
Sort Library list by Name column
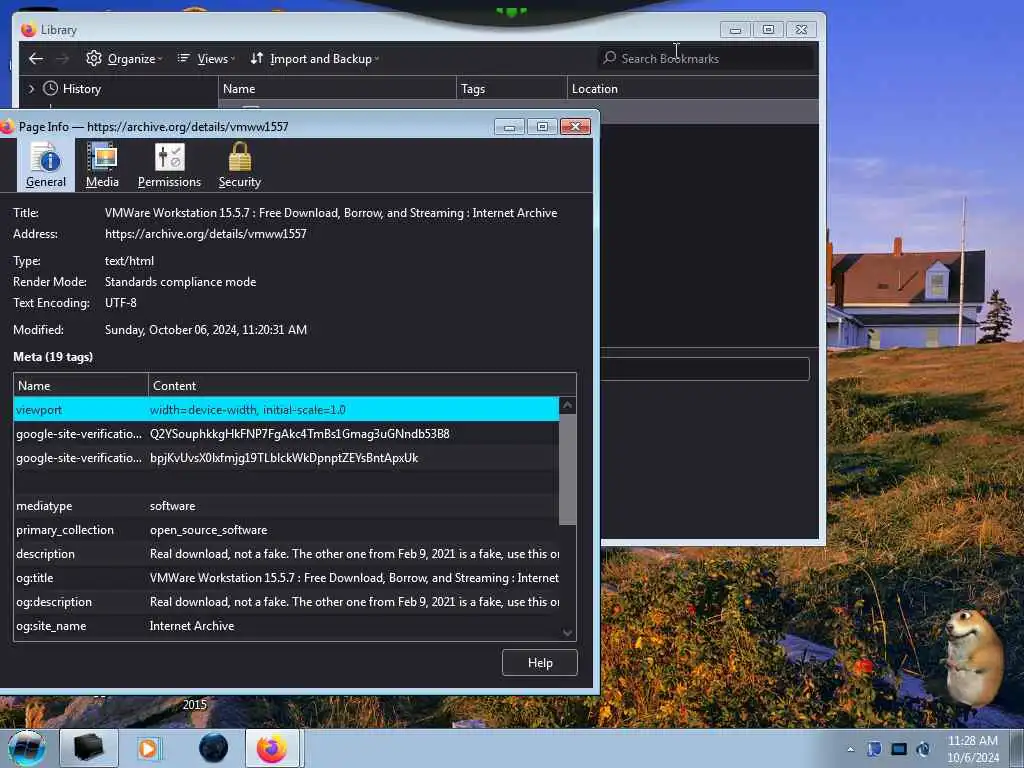(x=337, y=88)
